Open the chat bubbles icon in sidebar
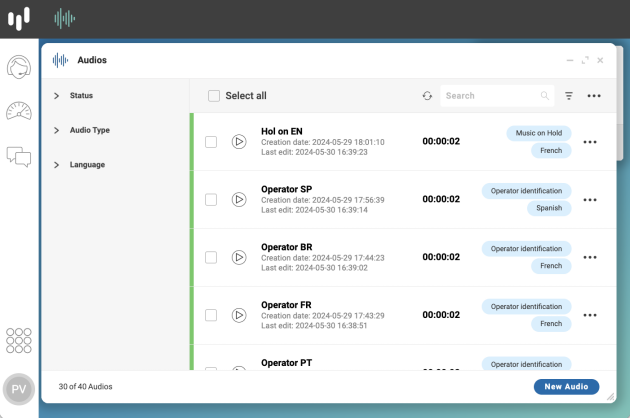Viewport: 630px width, 418px height. (x=19, y=157)
